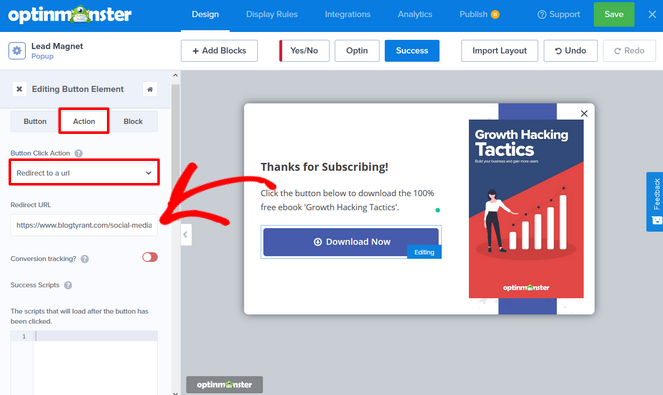
Task: Switch to the Yes/No view
Action: point(304,51)
